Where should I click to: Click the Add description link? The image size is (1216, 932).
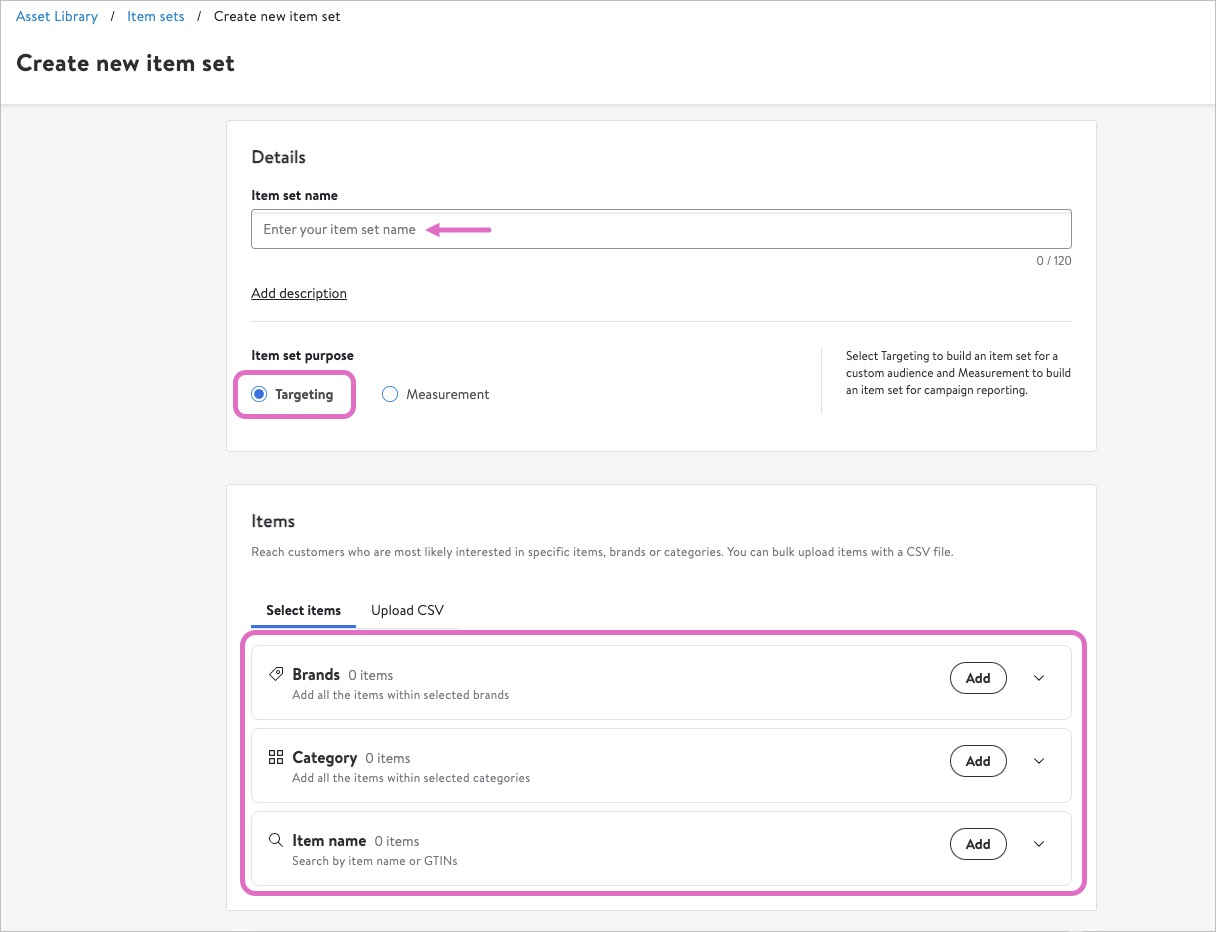pos(299,293)
